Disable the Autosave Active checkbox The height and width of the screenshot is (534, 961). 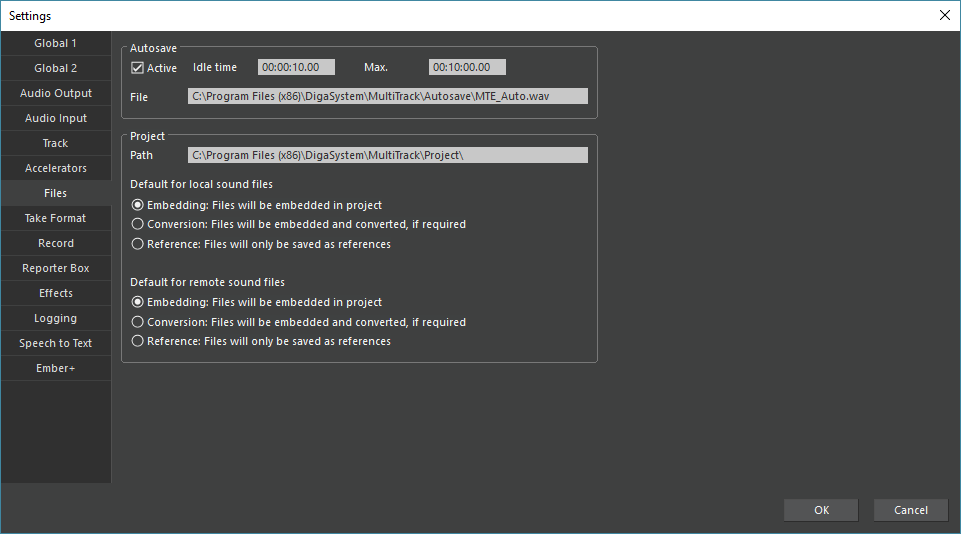[138, 68]
